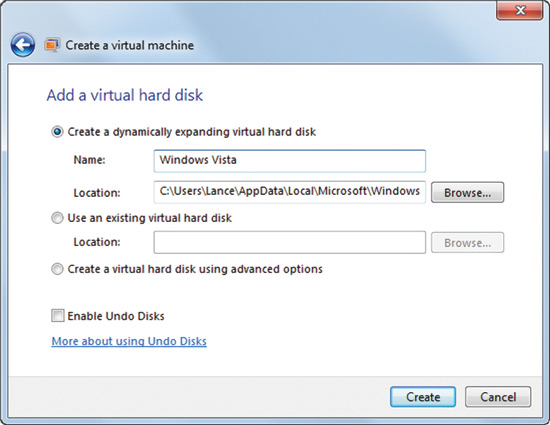This screenshot has height=425, width=550.
Task: Close the dialog with the red X
Action: [x=520, y=10]
